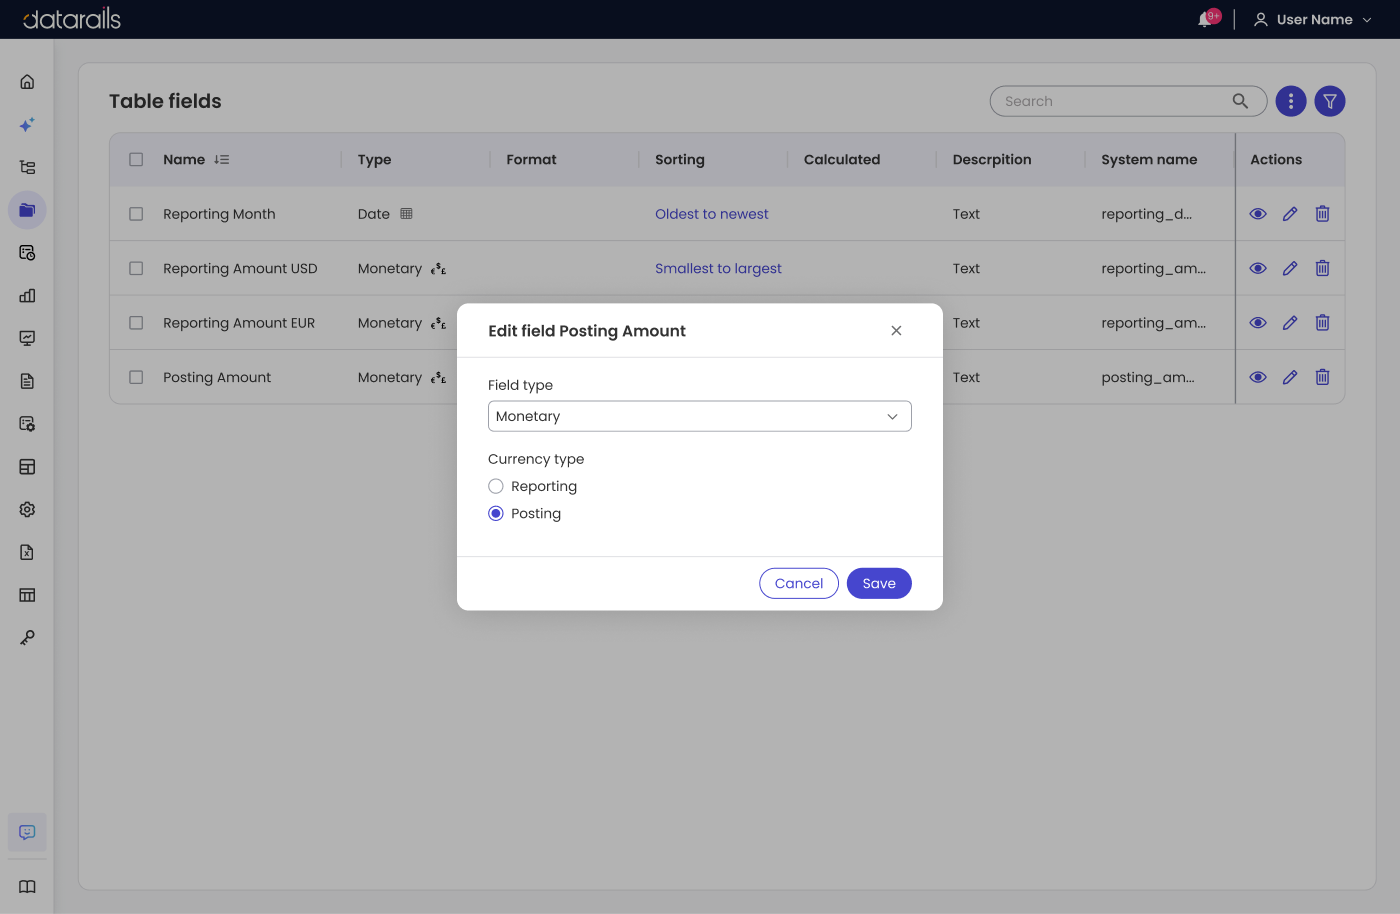Click the filter funnel button
The width and height of the screenshot is (1400, 914).
(x=1330, y=101)
